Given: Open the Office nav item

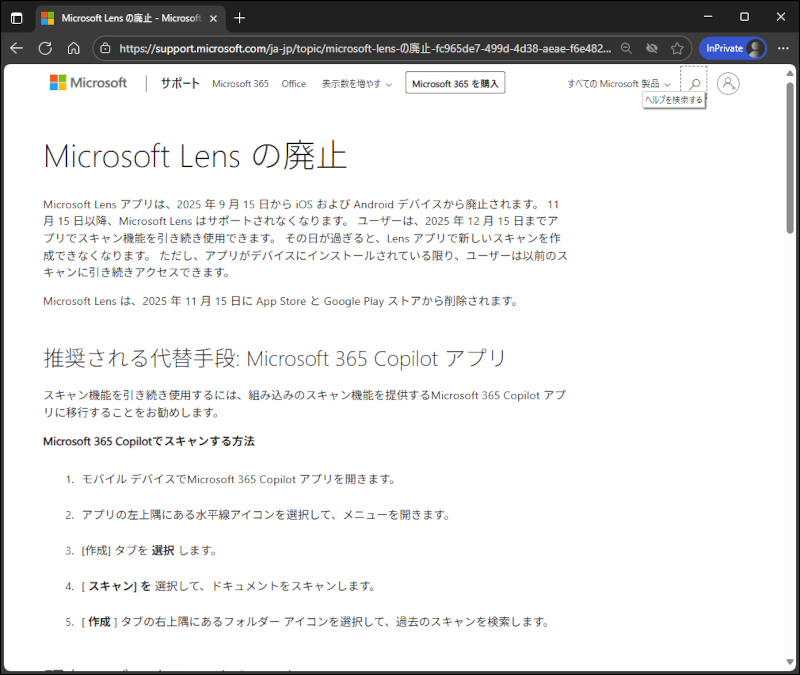Looking at the screenshot, I should pos(293,84).
